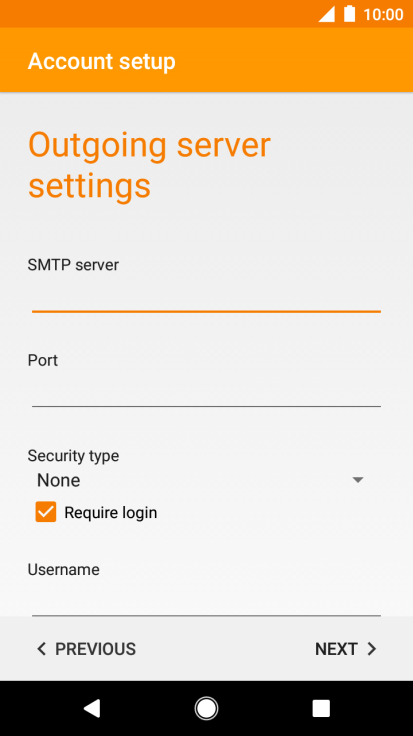
Task: Go to the NEXT setup step
Action: [346, 649]
